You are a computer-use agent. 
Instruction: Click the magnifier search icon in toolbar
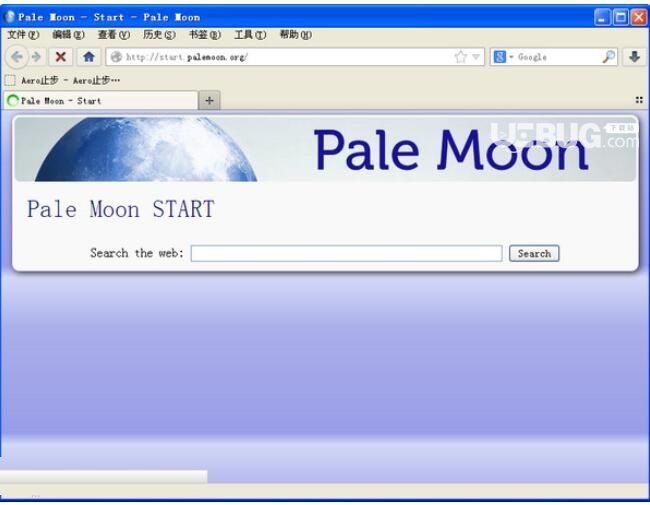[608, 57]
